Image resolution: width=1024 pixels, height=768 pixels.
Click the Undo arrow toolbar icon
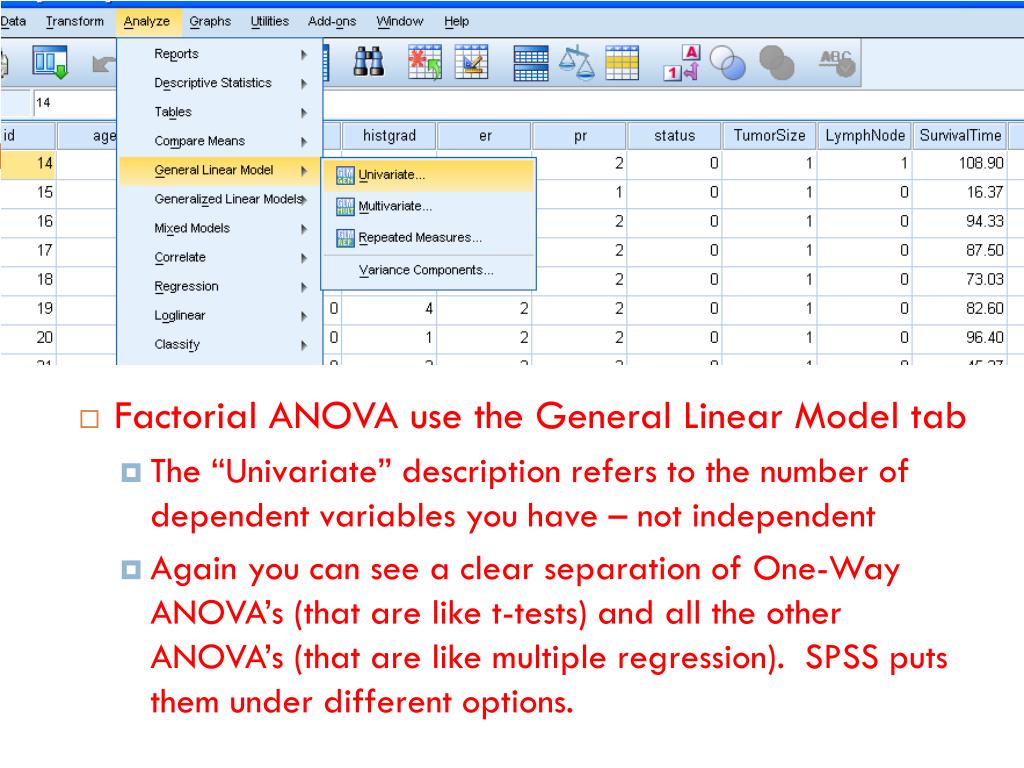point(103,64)
